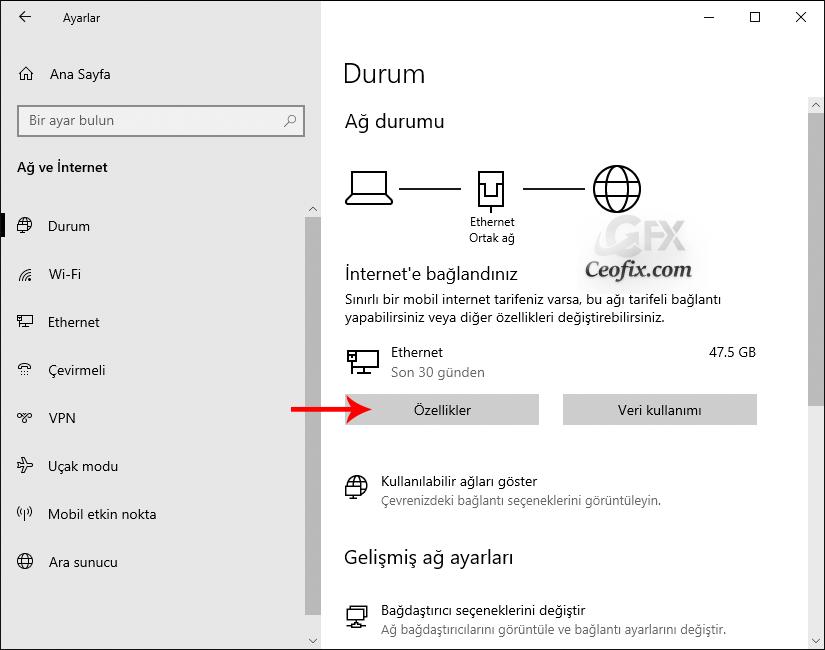The height and width of the screenshot is (650, 825).
Task: Open Mobil etkin nokta hotspot icon
Action: tap(25, 514)
